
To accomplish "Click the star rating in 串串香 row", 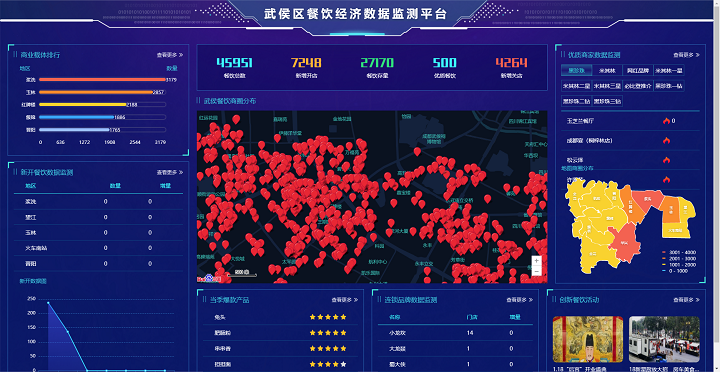I will coord(328,348).
